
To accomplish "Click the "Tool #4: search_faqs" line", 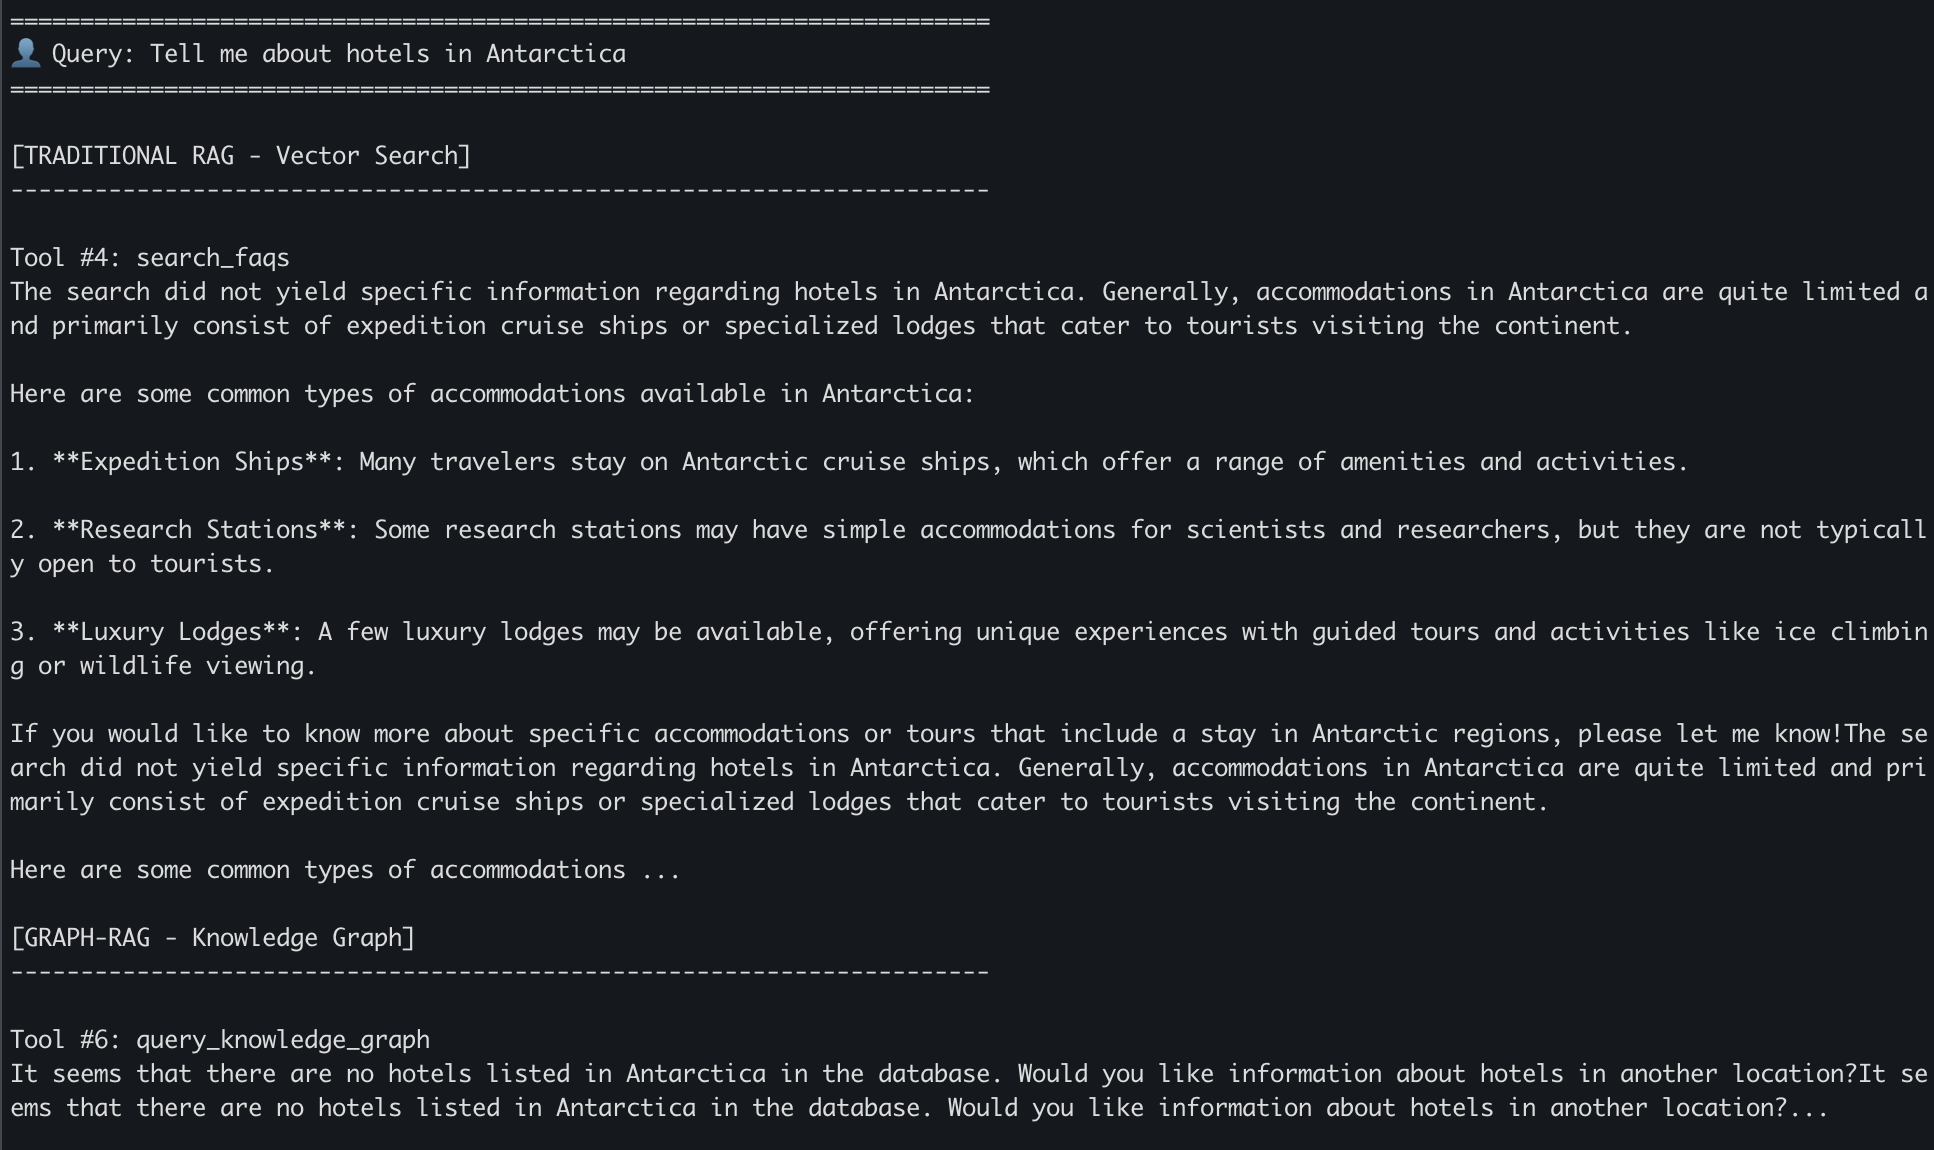I will tap(150, 258).
